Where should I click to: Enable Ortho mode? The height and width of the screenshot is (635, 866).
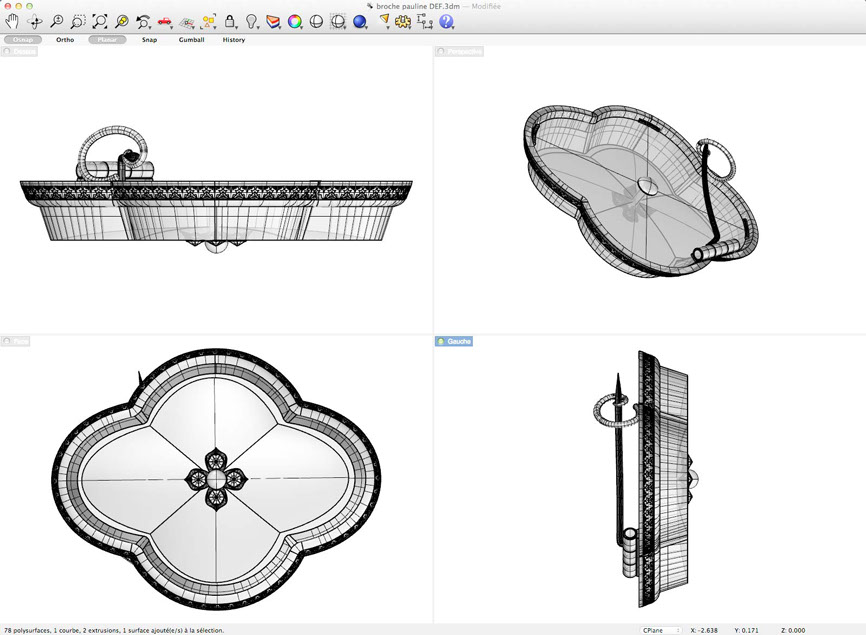pos(65,40)
